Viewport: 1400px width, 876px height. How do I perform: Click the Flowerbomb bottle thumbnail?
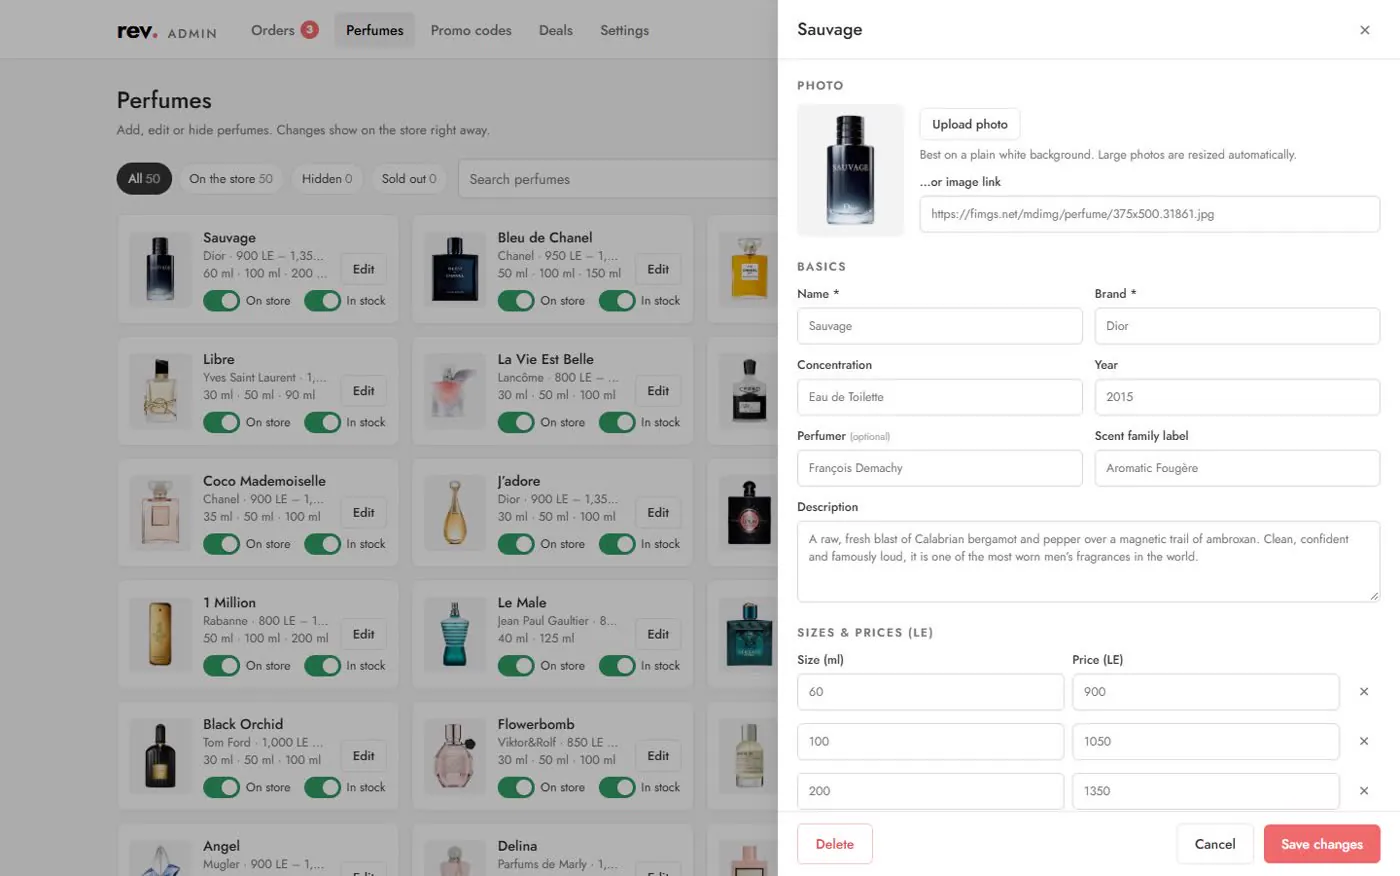coord(455,756)
